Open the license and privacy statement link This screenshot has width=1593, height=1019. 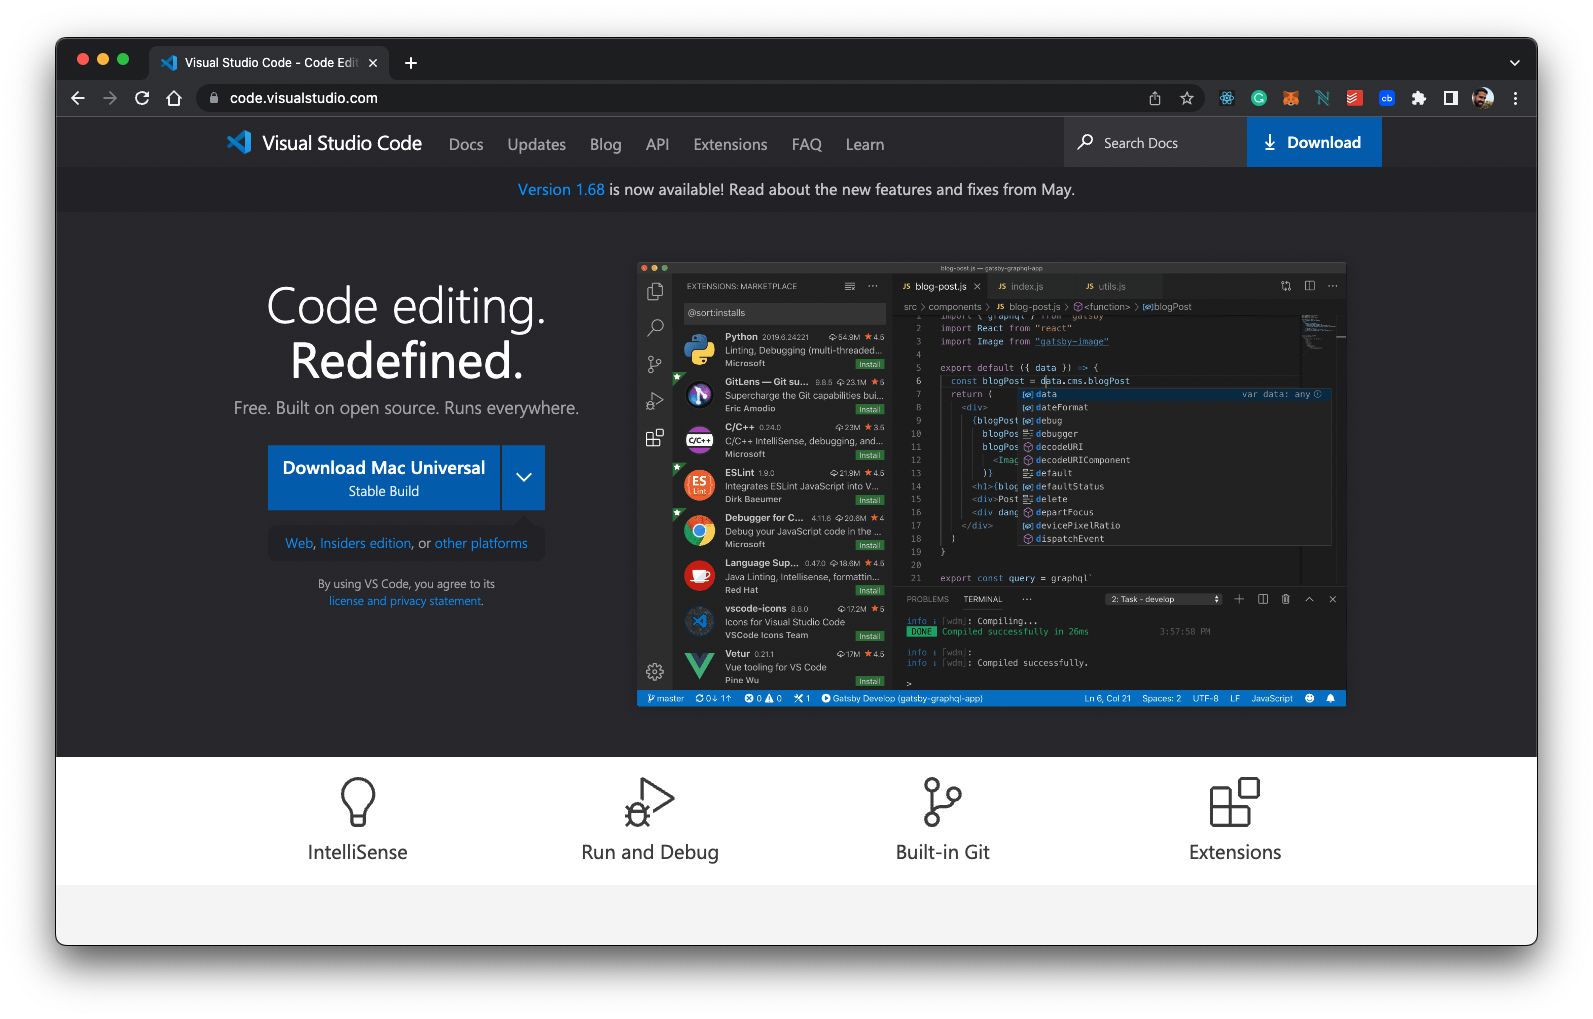point(406,601)
